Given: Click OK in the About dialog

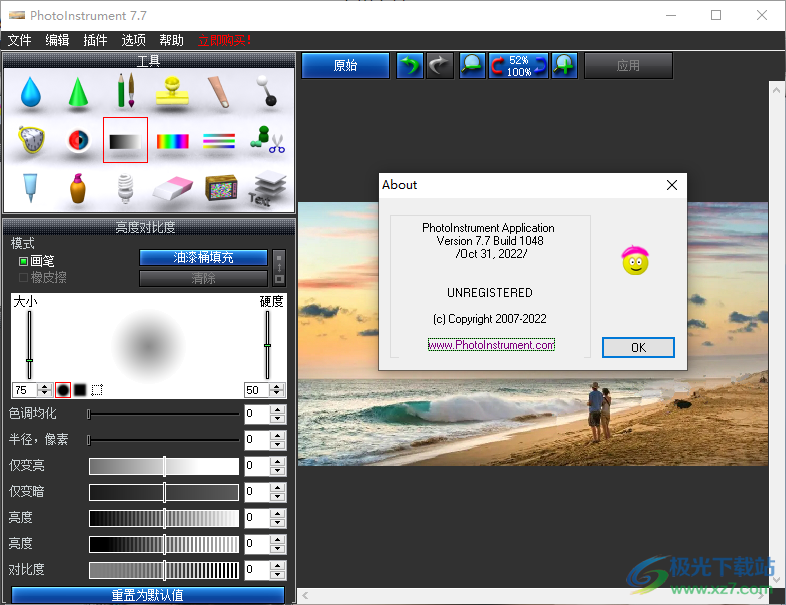Looking at the screenshot, I should (x=638, y=347).
